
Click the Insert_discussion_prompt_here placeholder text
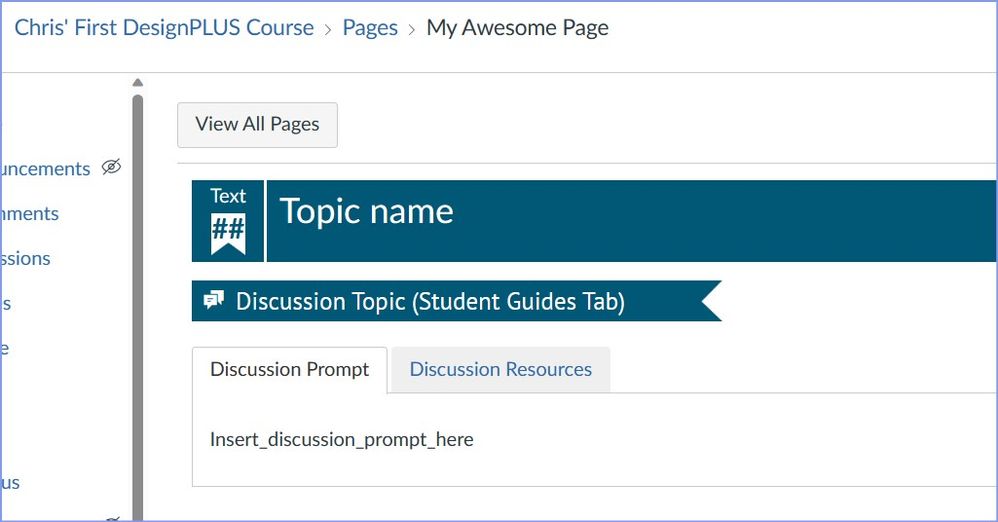click(341, 439)
